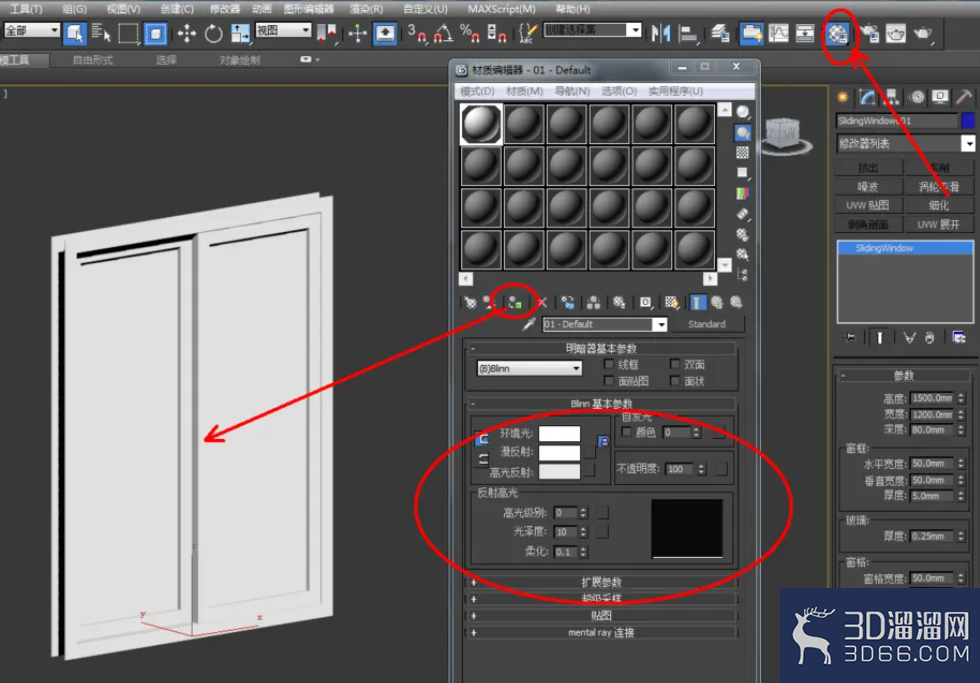Click Reset Map/Mtl X icon

541,303
